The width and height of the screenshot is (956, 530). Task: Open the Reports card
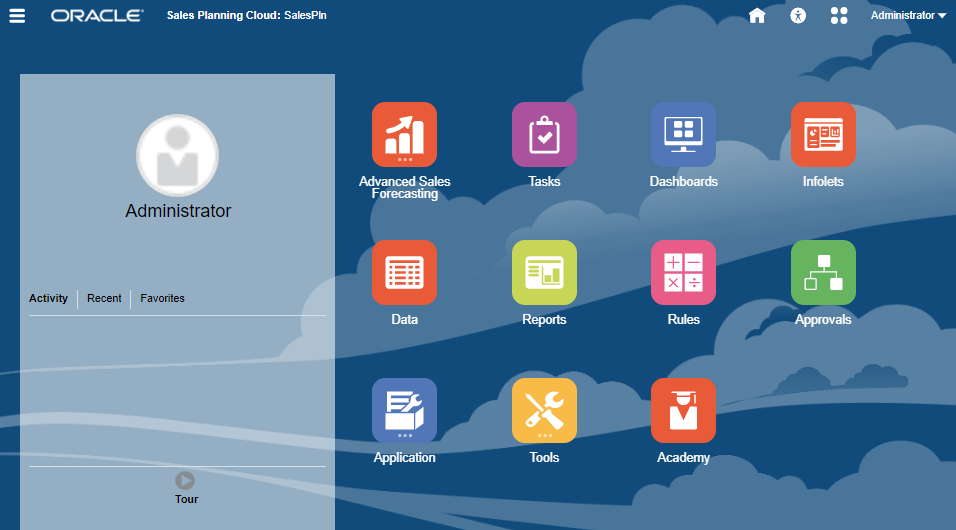click(544, 272)
